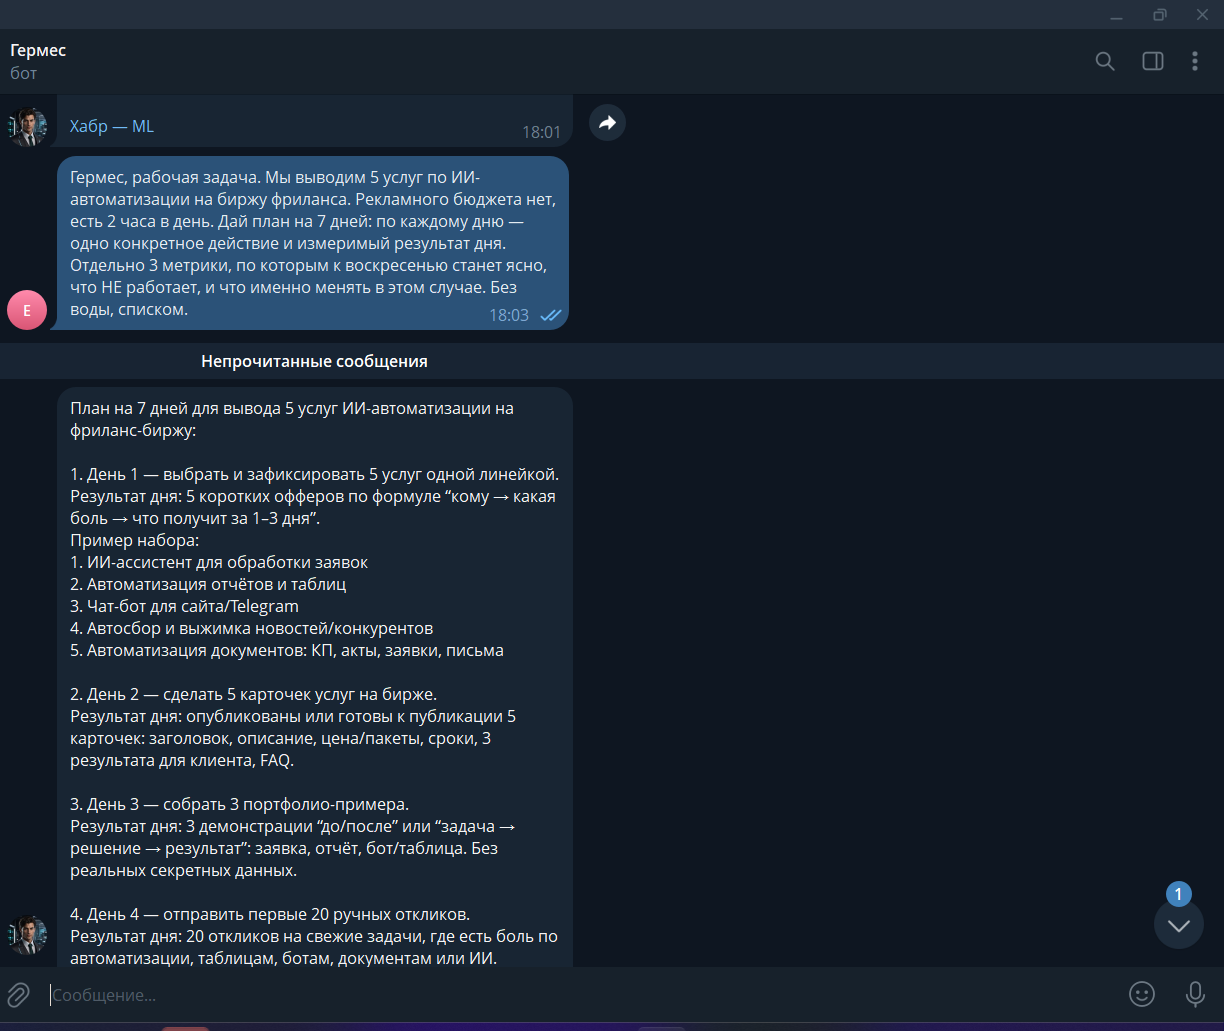Click the bot avatar next to Хабр — ML post
Screen dimensions: 1224x1031
pyautogui.click(x=27, y=127)
